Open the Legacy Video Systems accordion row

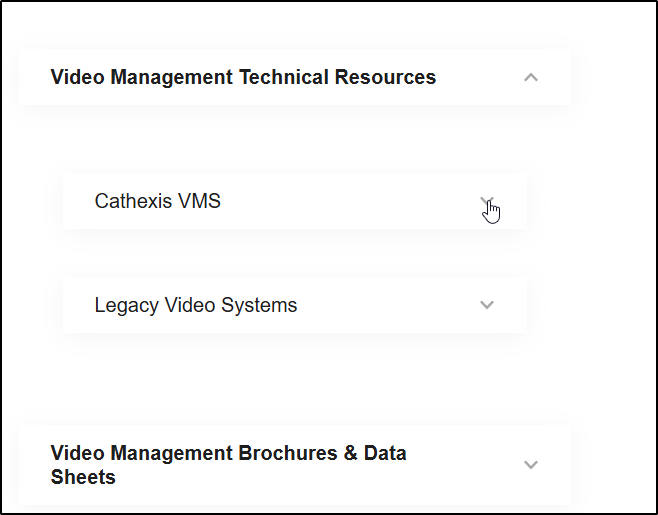click(295, 305)
